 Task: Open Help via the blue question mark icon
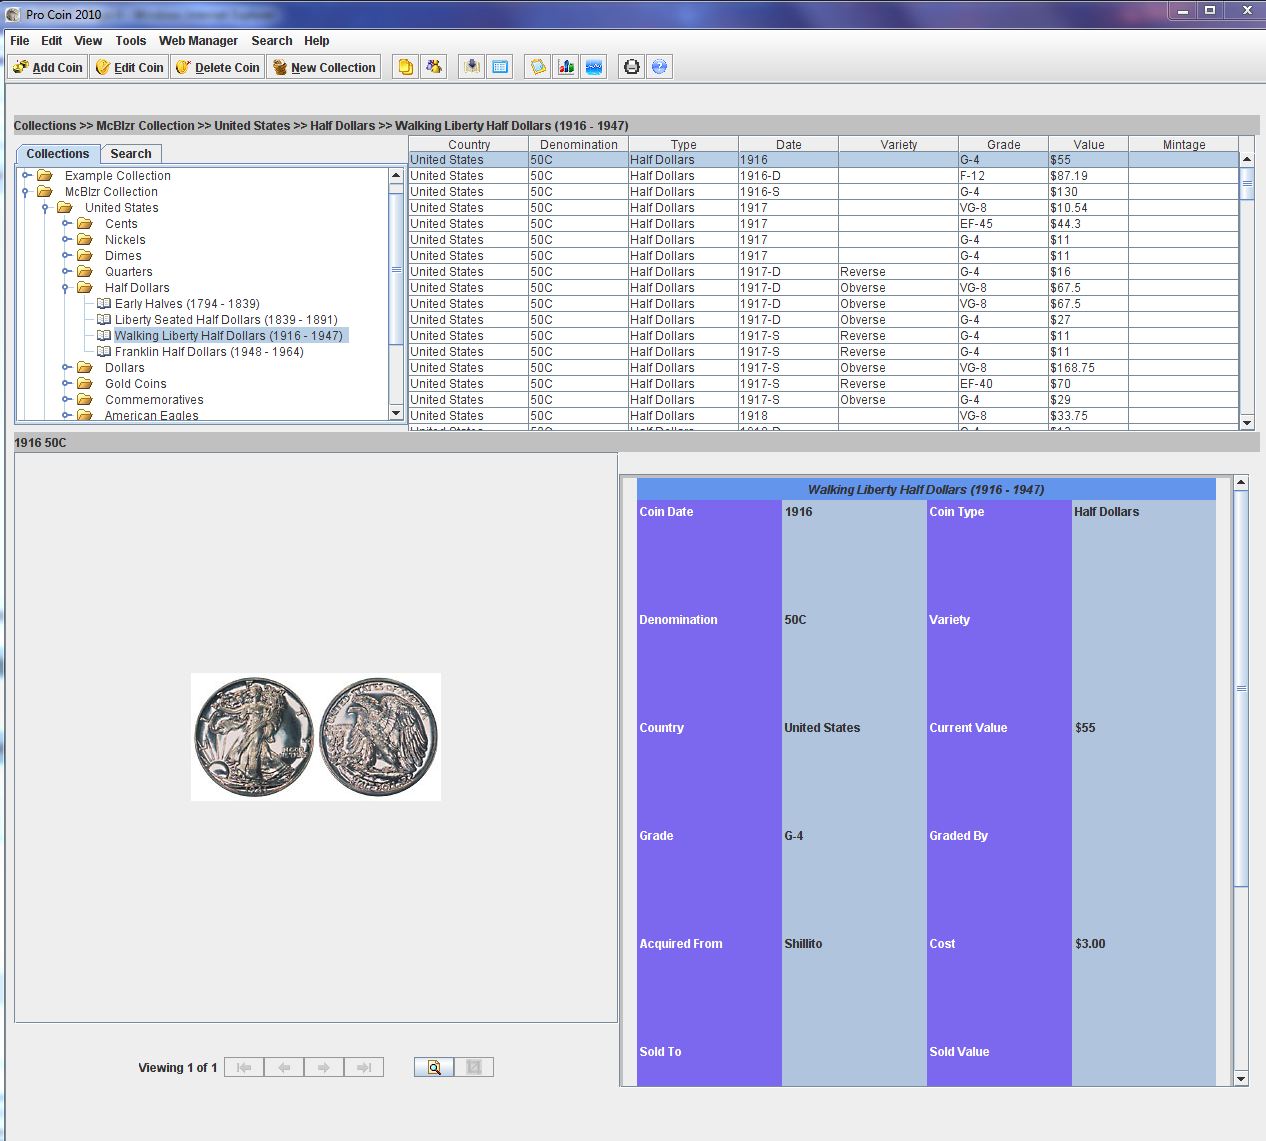[659, 67]
